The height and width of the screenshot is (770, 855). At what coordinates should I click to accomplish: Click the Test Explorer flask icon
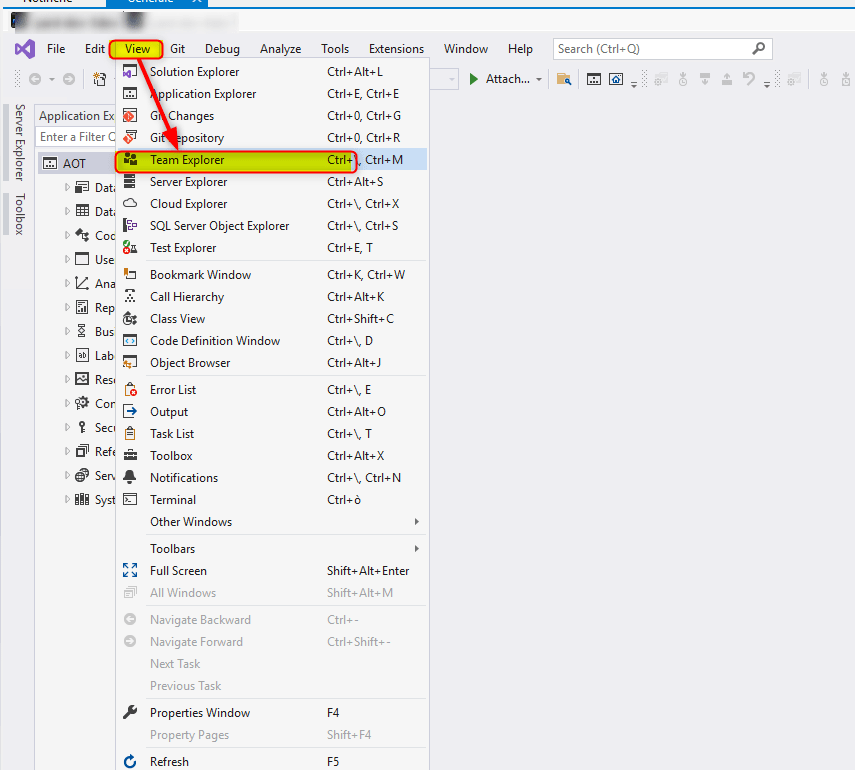click(x=130, y=248)
